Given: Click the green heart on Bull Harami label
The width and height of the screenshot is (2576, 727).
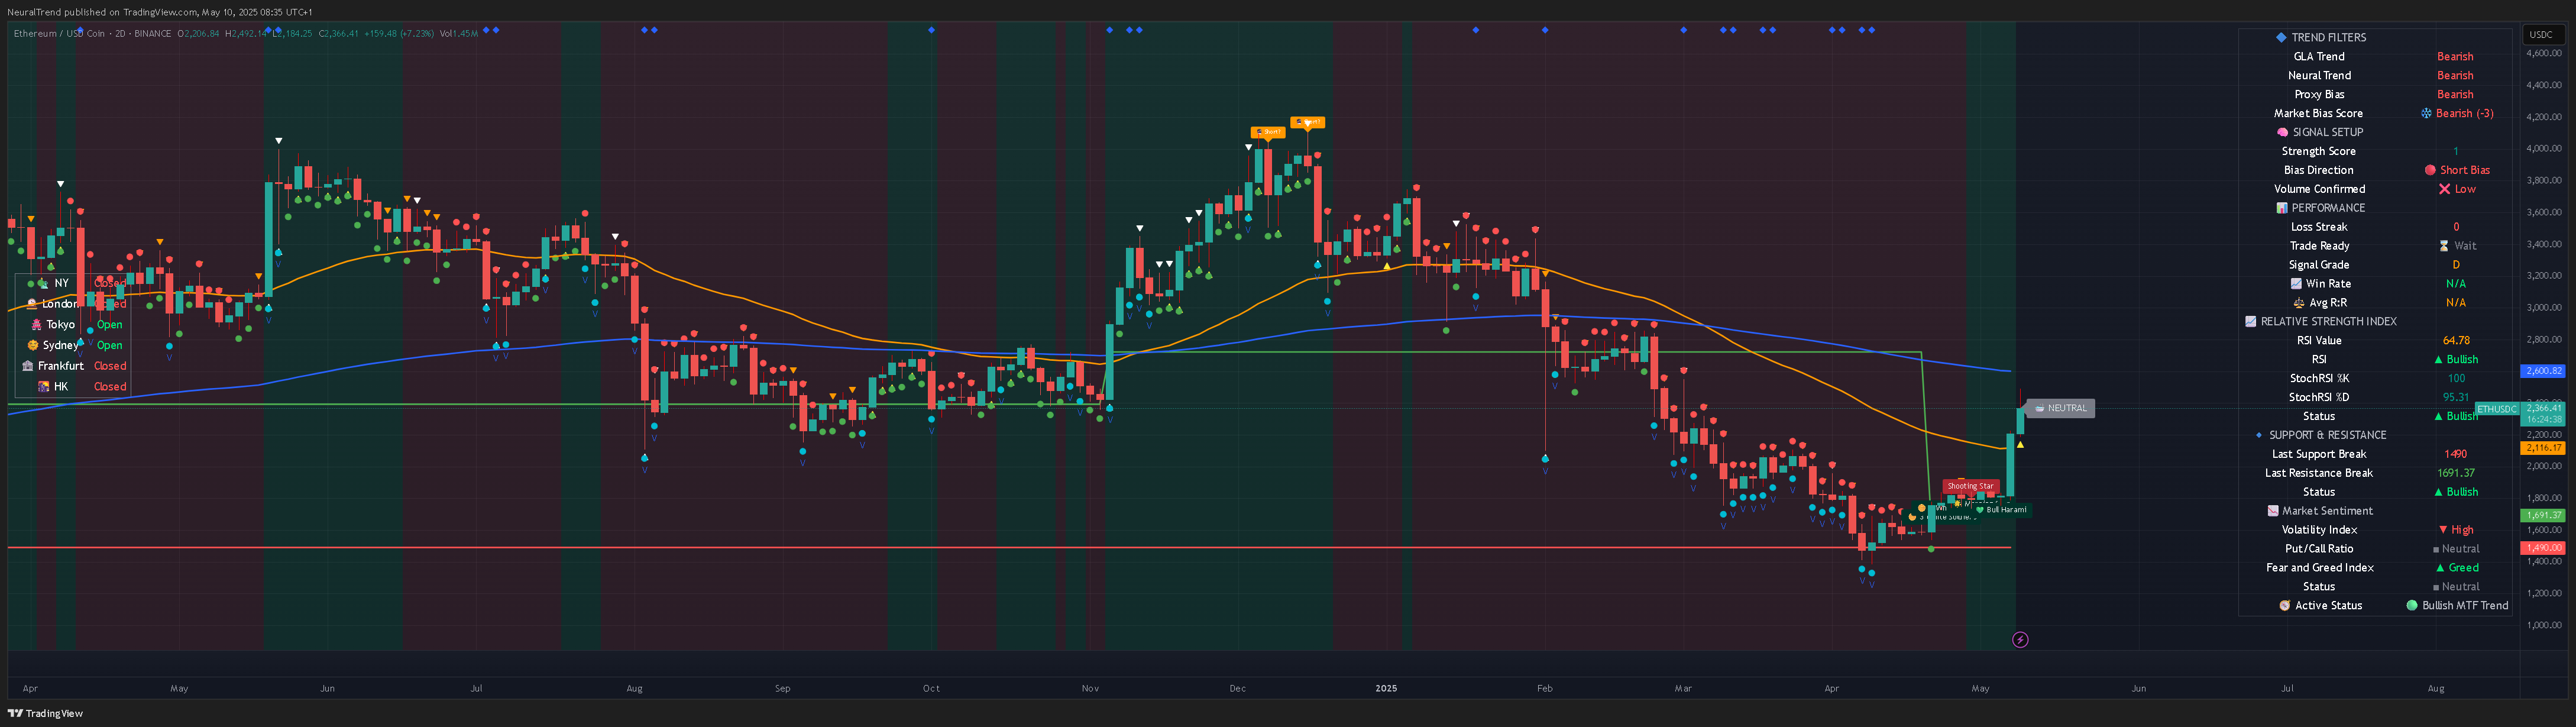Looking at the screenshot, I should click(x=1980, y=510).
